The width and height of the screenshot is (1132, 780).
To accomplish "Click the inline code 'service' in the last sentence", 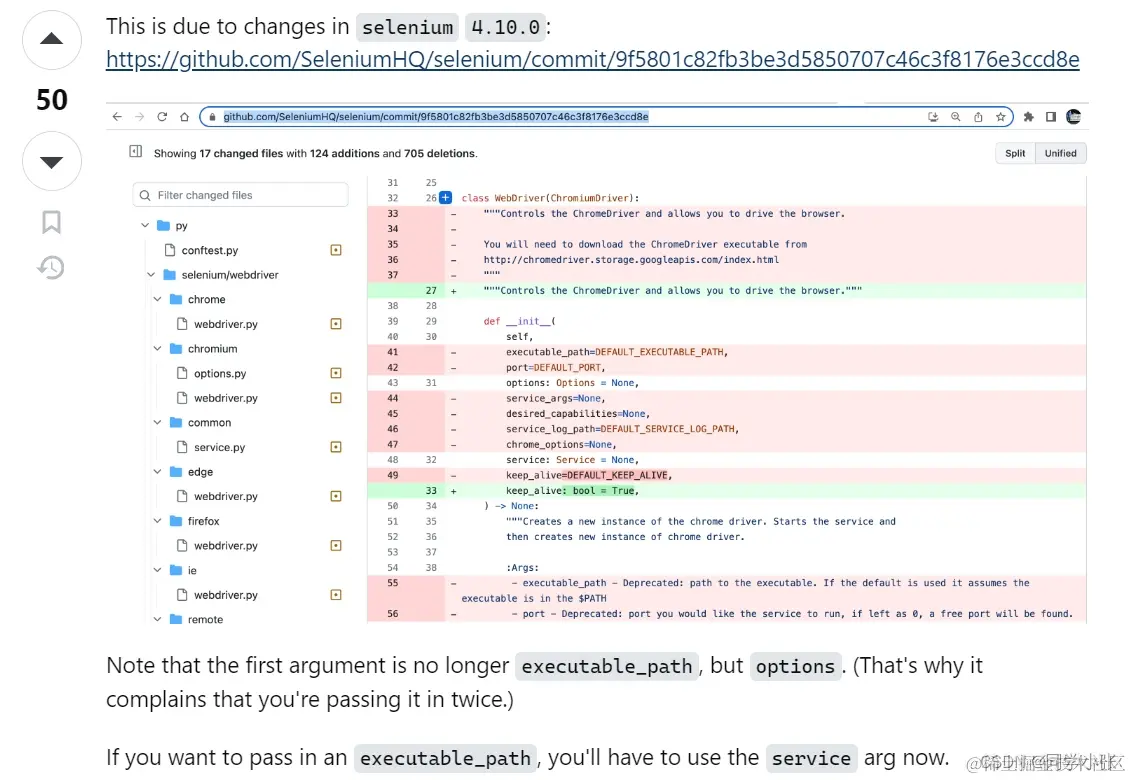I will (x=811, y=758).
